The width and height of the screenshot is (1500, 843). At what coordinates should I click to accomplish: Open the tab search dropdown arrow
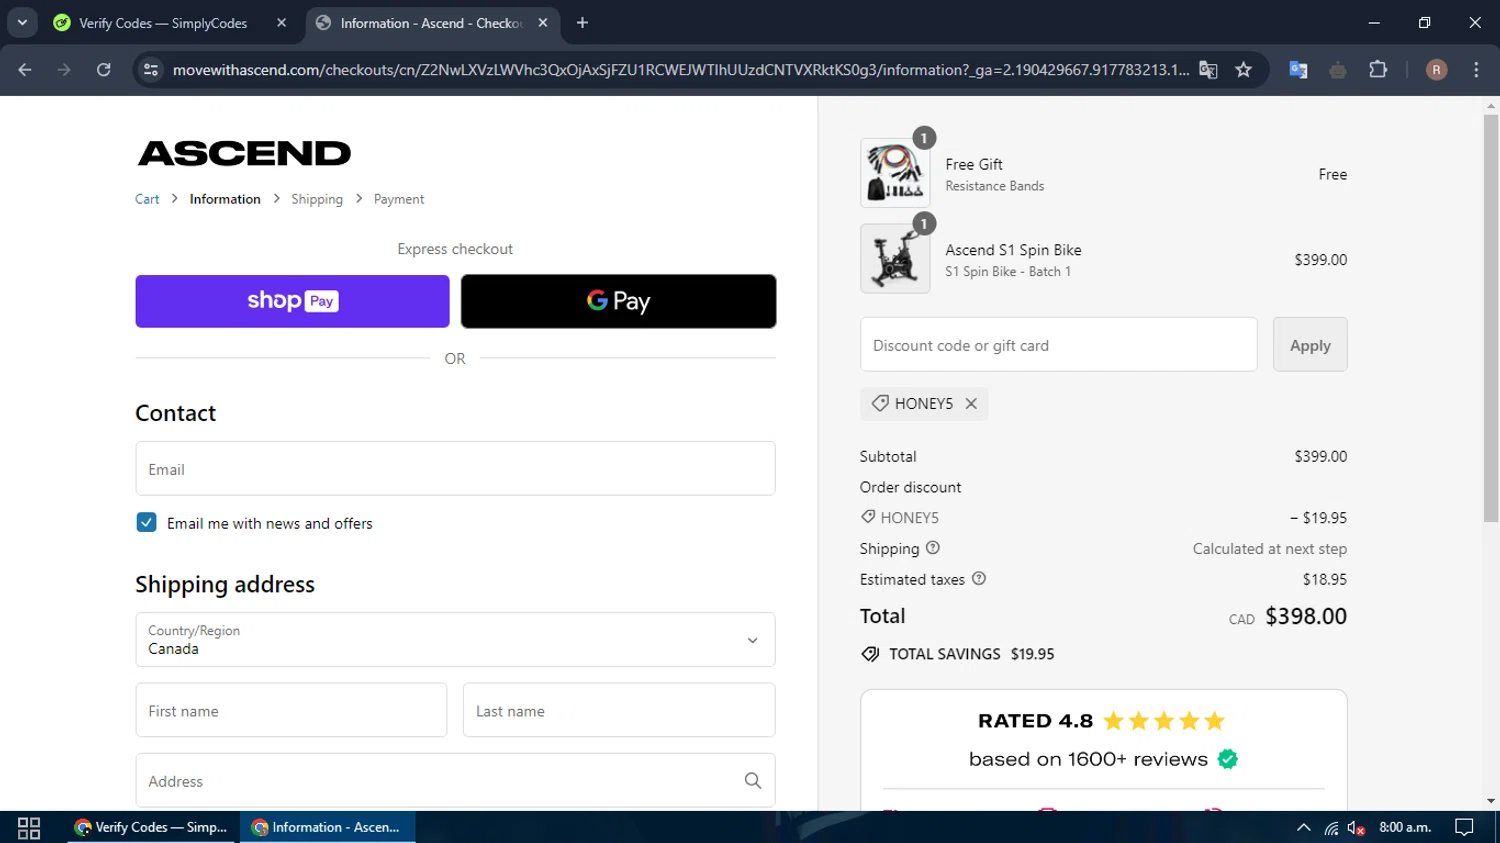pos(22,23)
